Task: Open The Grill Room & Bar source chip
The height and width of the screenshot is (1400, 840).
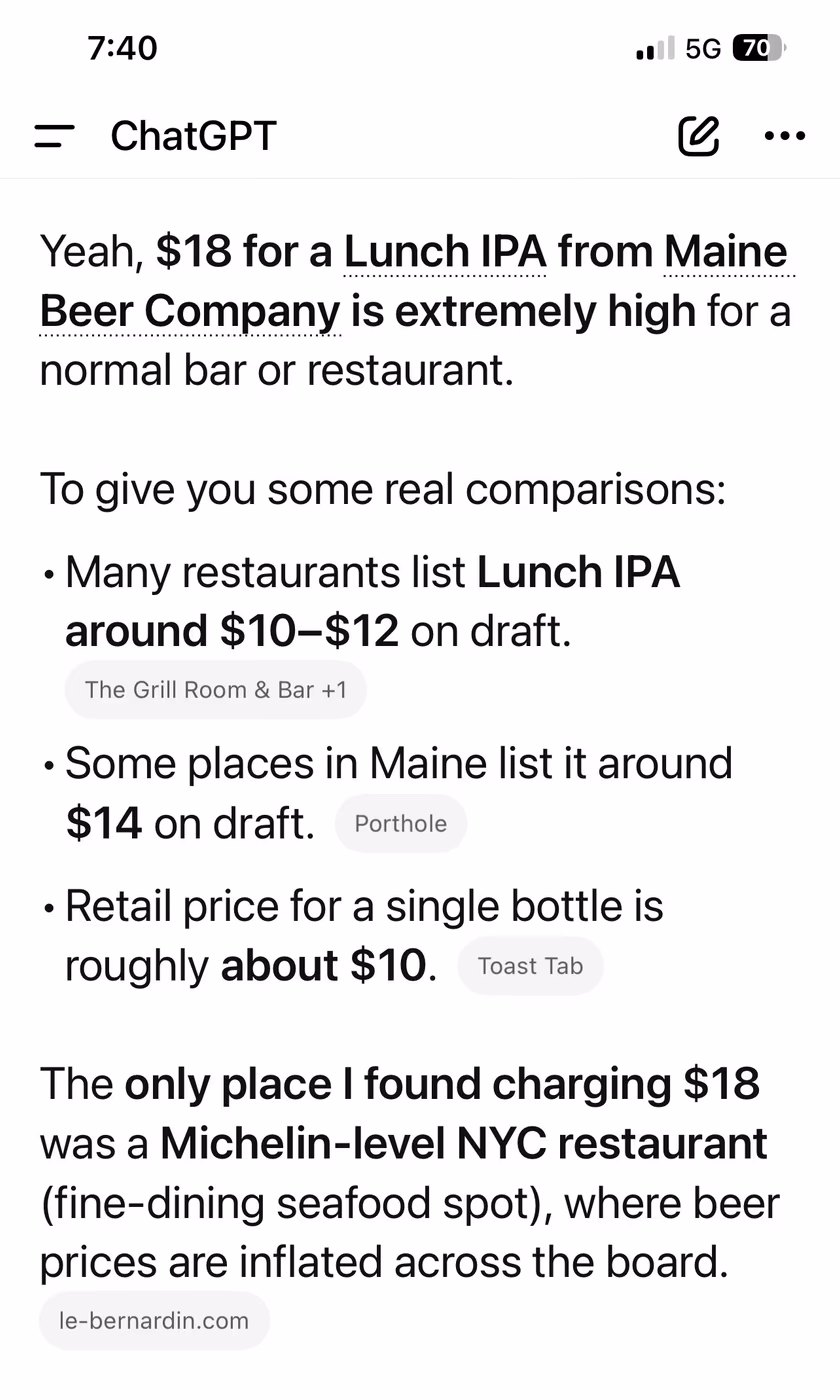Action: (216, 689)
